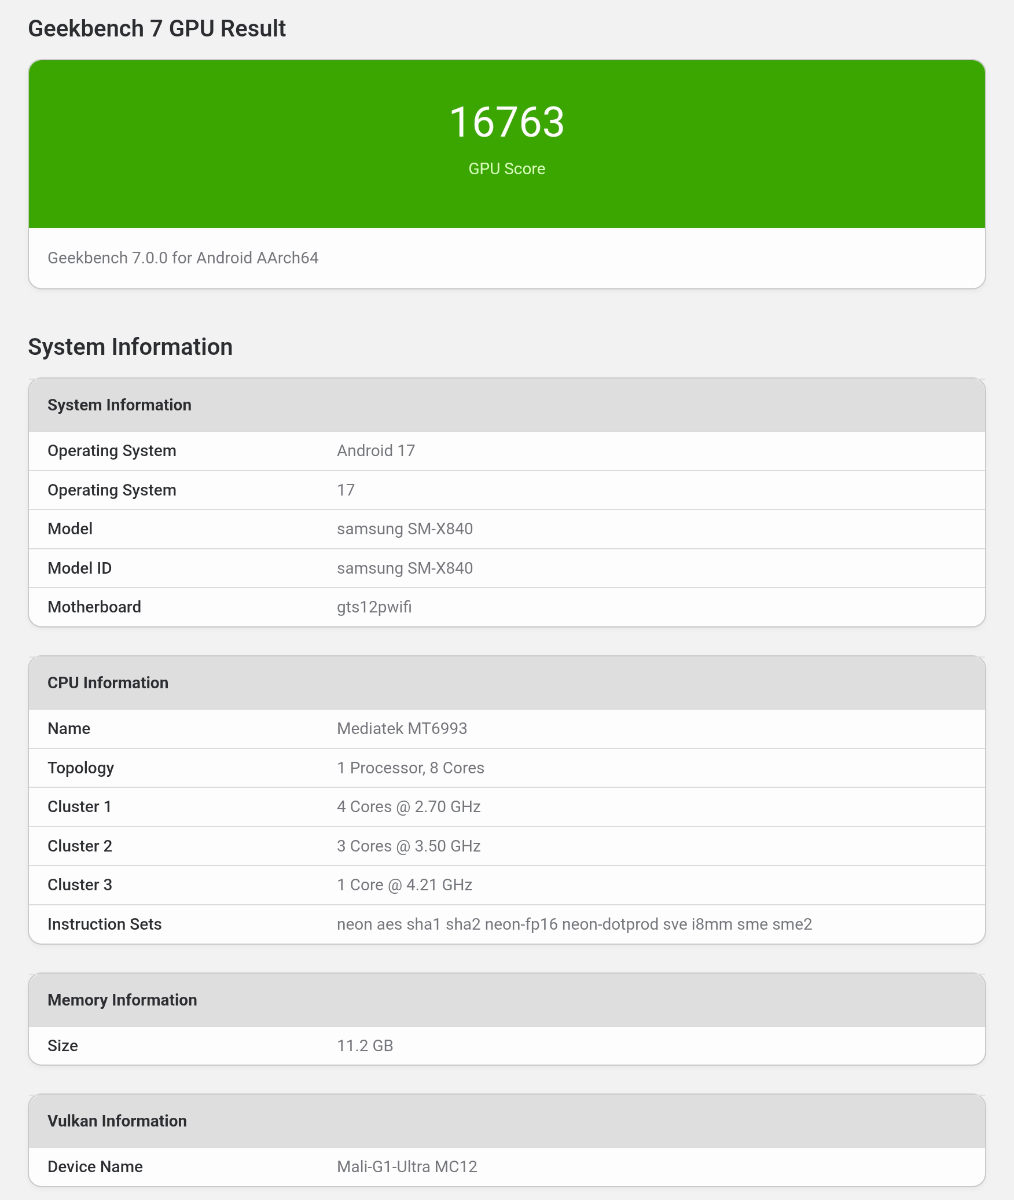Select the 'GPU Score' label
Image resolution: width=1014 pixels, height=1200 pixels.
click(x=507, y=169)
